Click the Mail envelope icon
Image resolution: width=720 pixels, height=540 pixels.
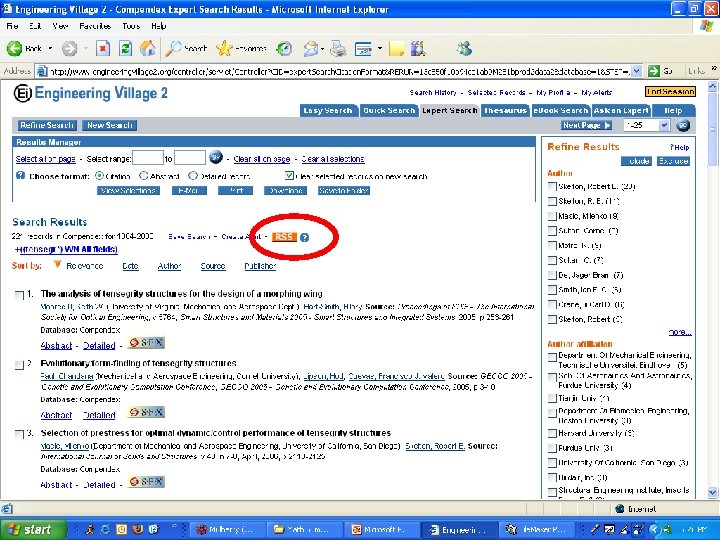coord(311,48)
